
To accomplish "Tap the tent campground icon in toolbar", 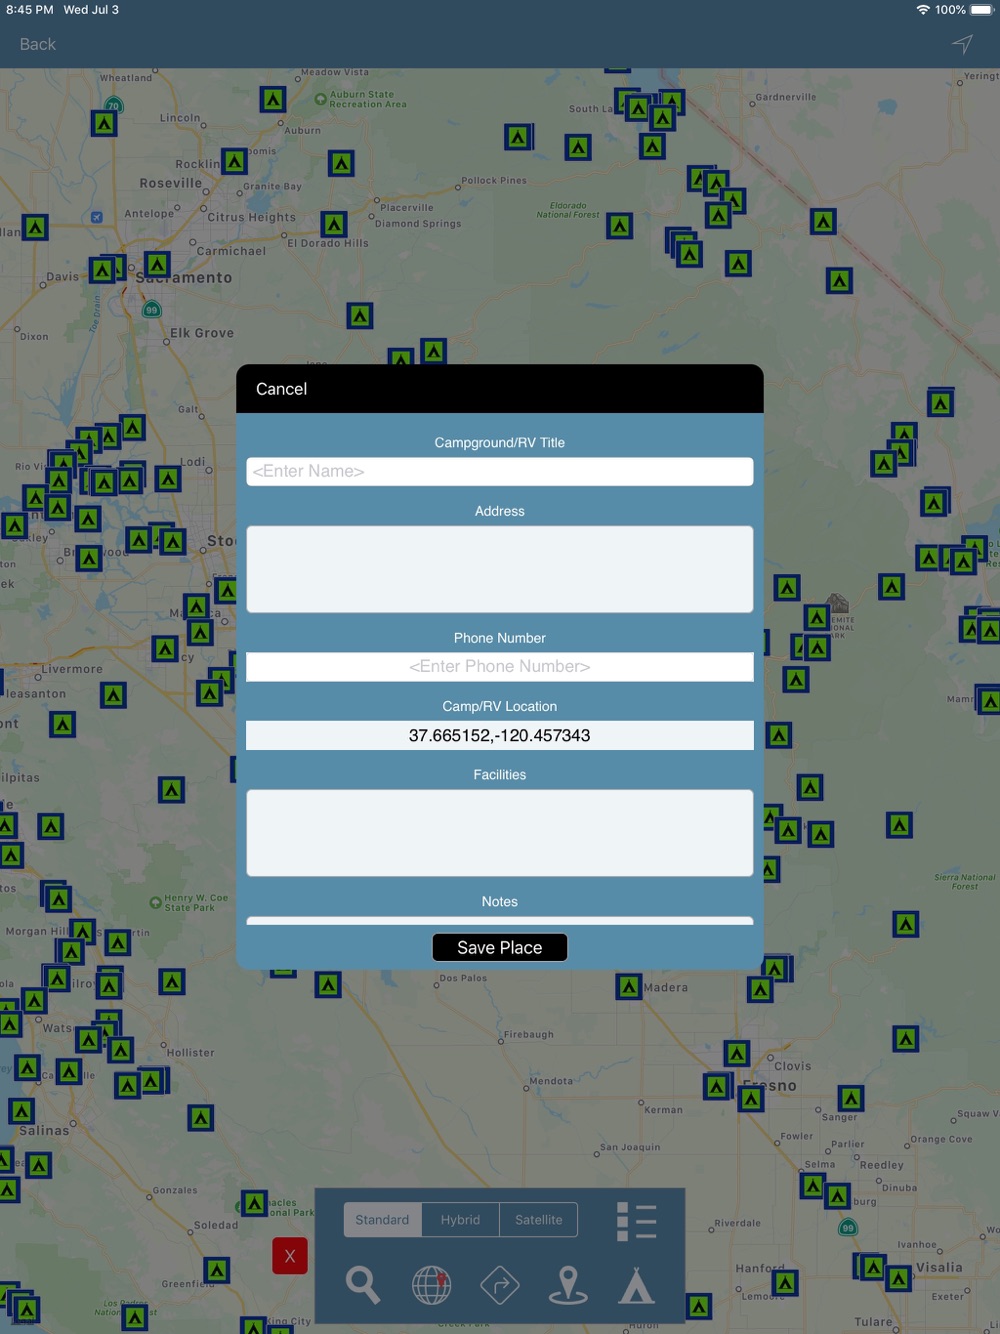I will click(x=636, y=1285).
